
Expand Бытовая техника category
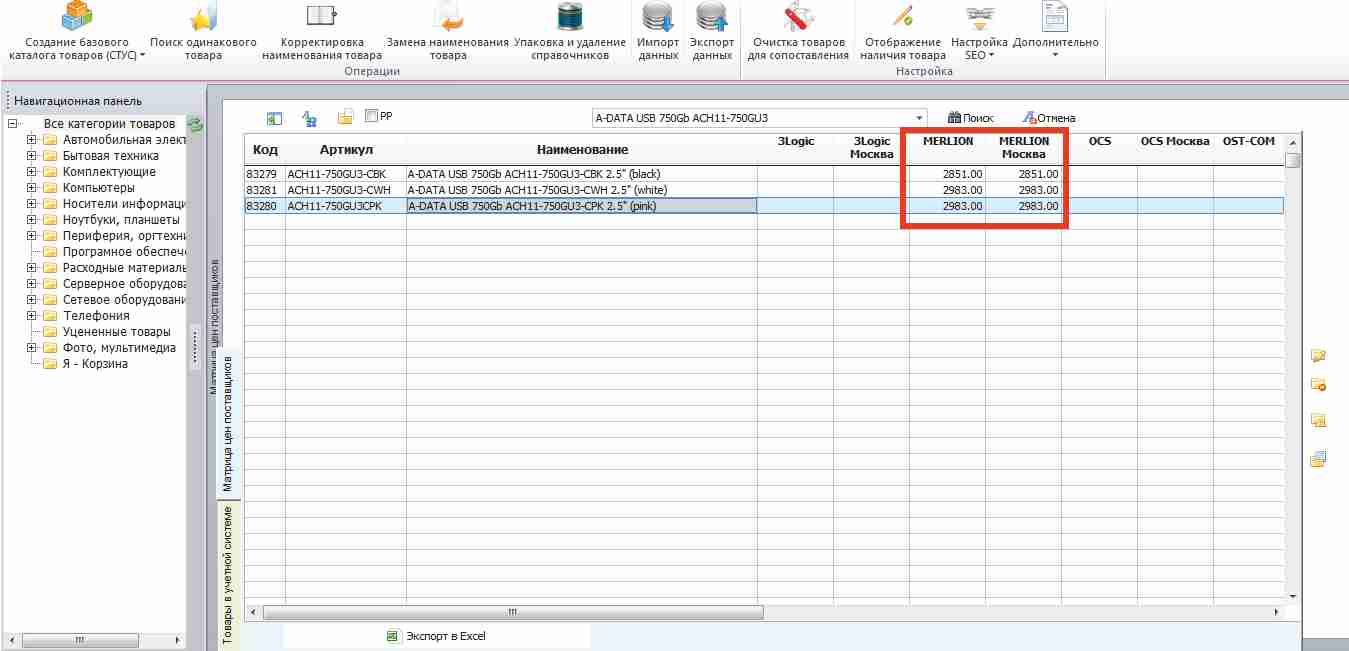(32, 156)
